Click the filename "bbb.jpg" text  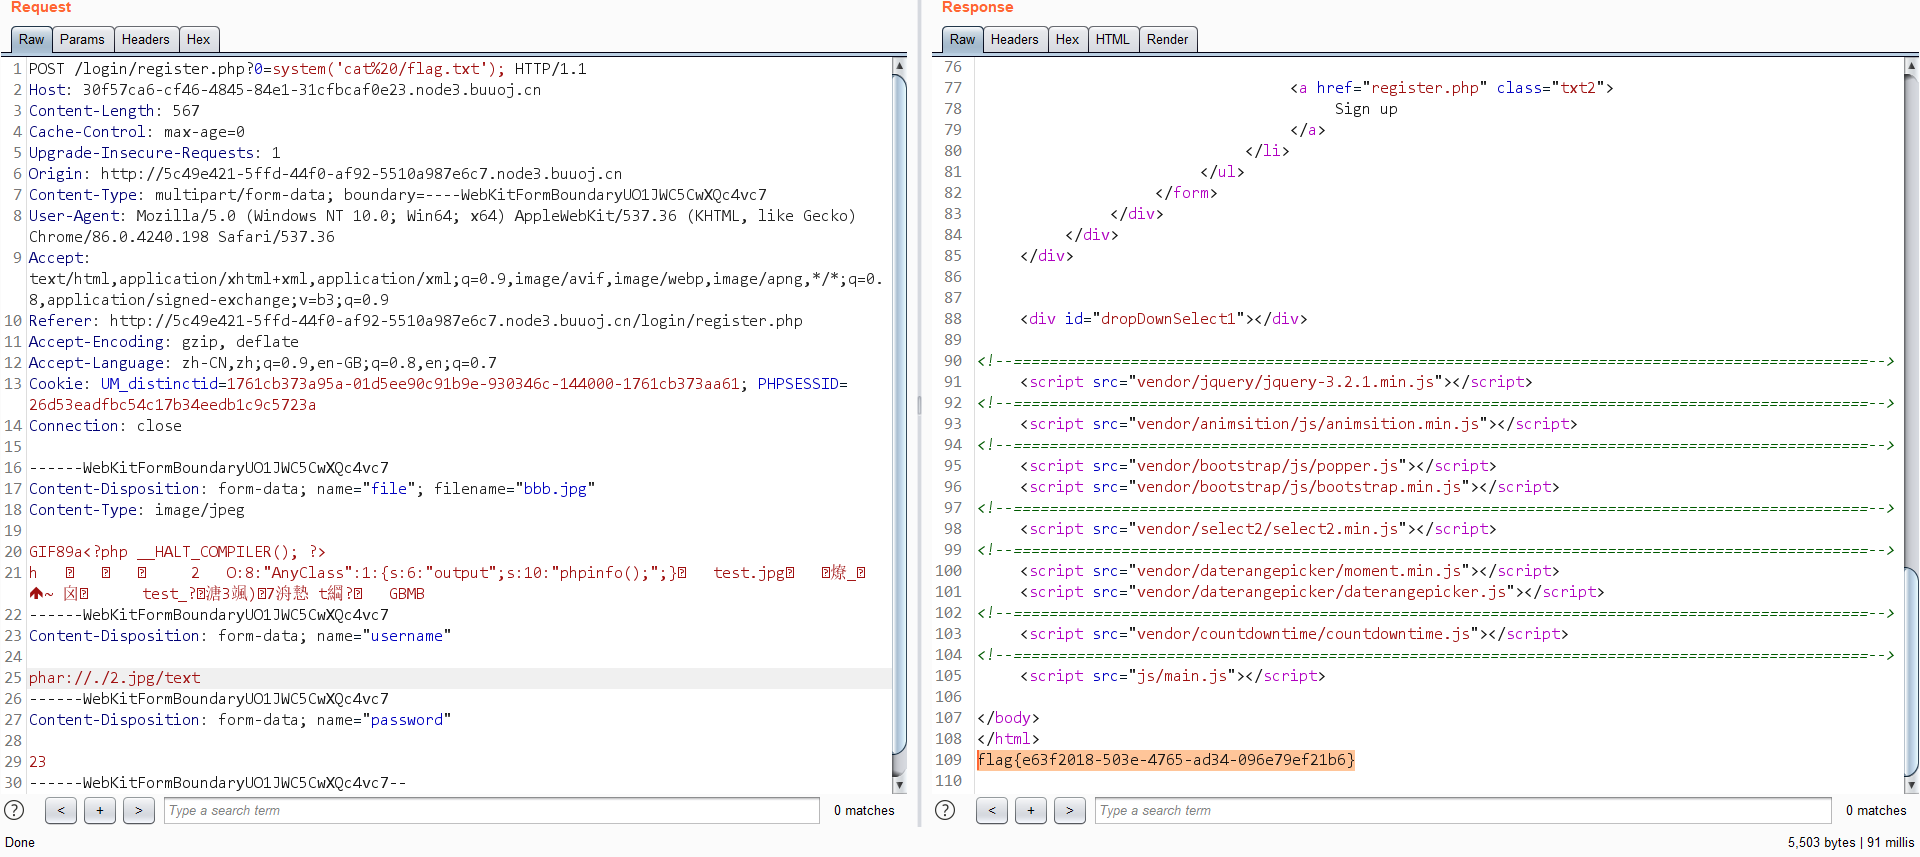[x=555, y=489]
